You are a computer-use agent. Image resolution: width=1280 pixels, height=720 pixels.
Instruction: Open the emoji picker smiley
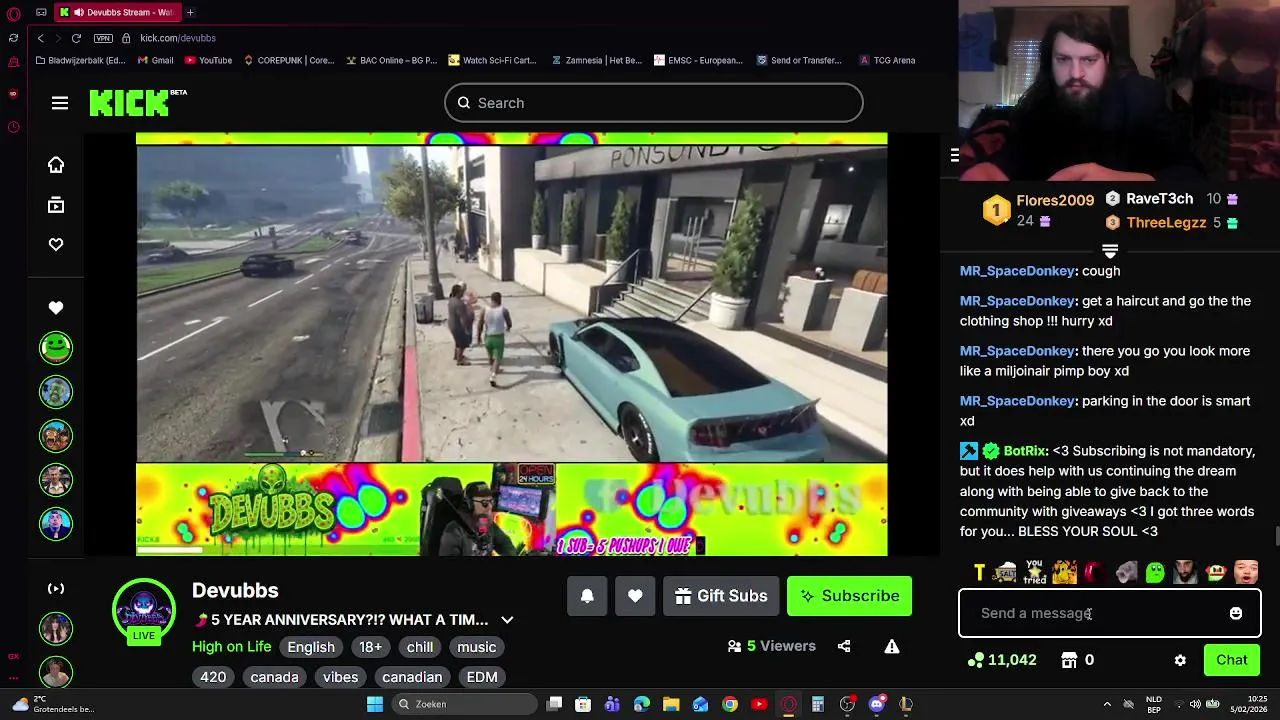[x=1236, y=613]
